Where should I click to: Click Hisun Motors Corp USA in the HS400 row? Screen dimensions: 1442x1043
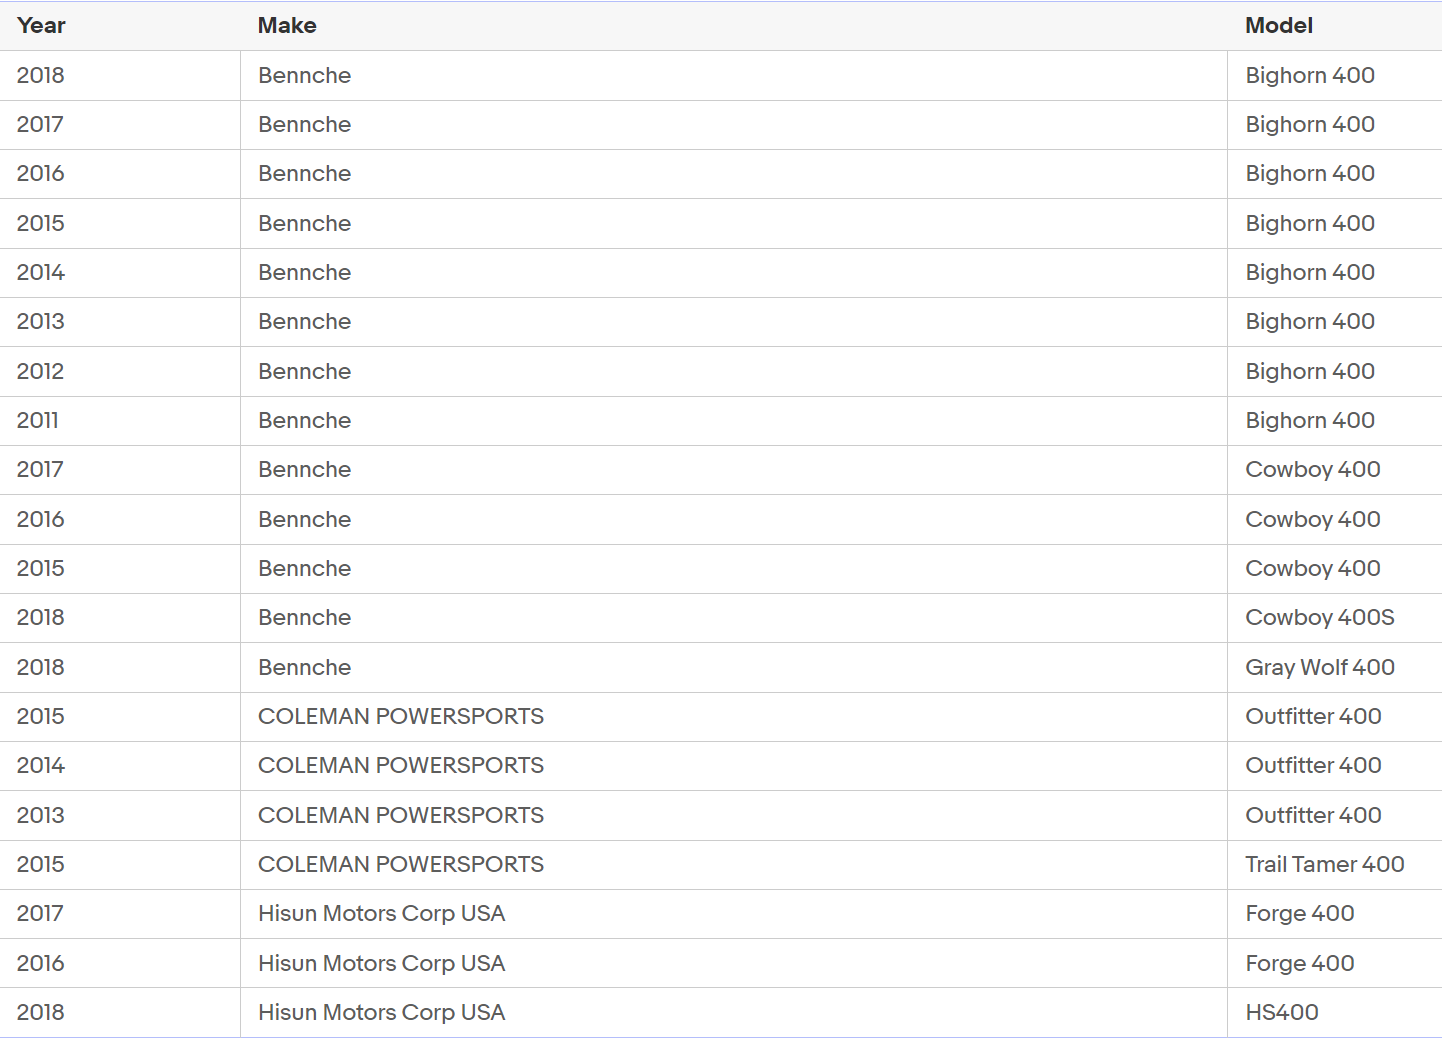[382, 1012]
